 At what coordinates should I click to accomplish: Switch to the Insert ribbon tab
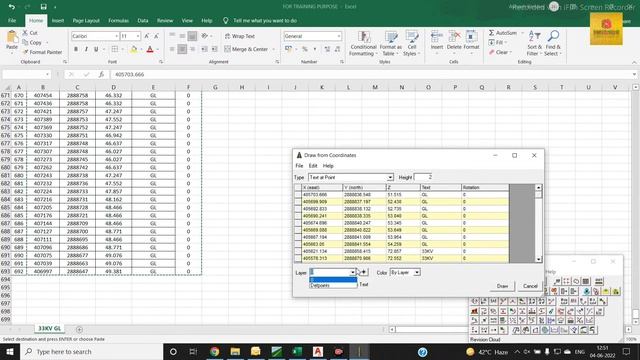(x=58, y=20)
